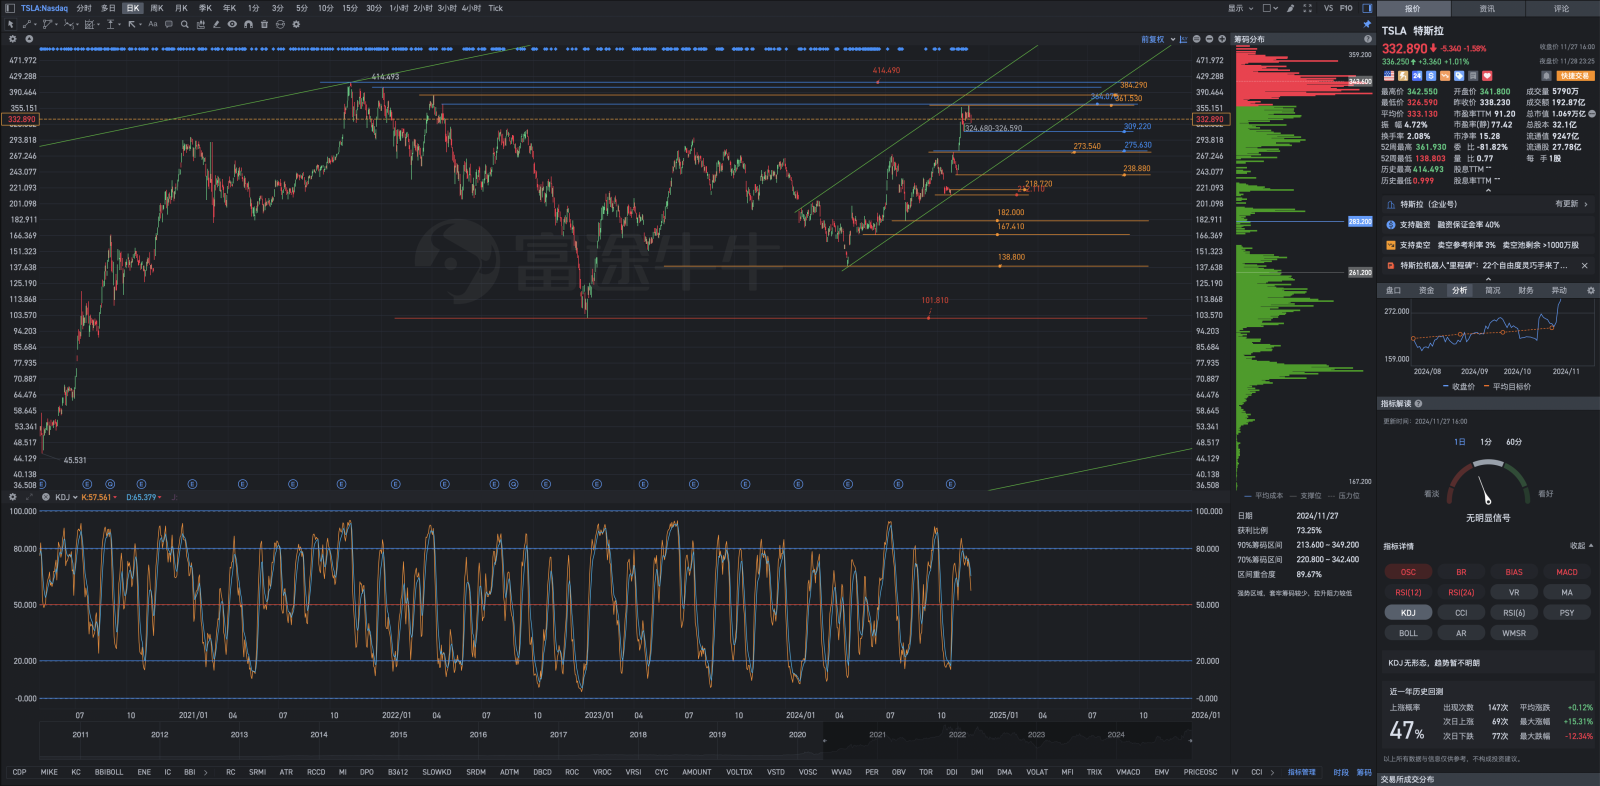Screen dimensions: 1600x786
Task: Select the cursor pointer drawing tool
Action: coord(10,24)
